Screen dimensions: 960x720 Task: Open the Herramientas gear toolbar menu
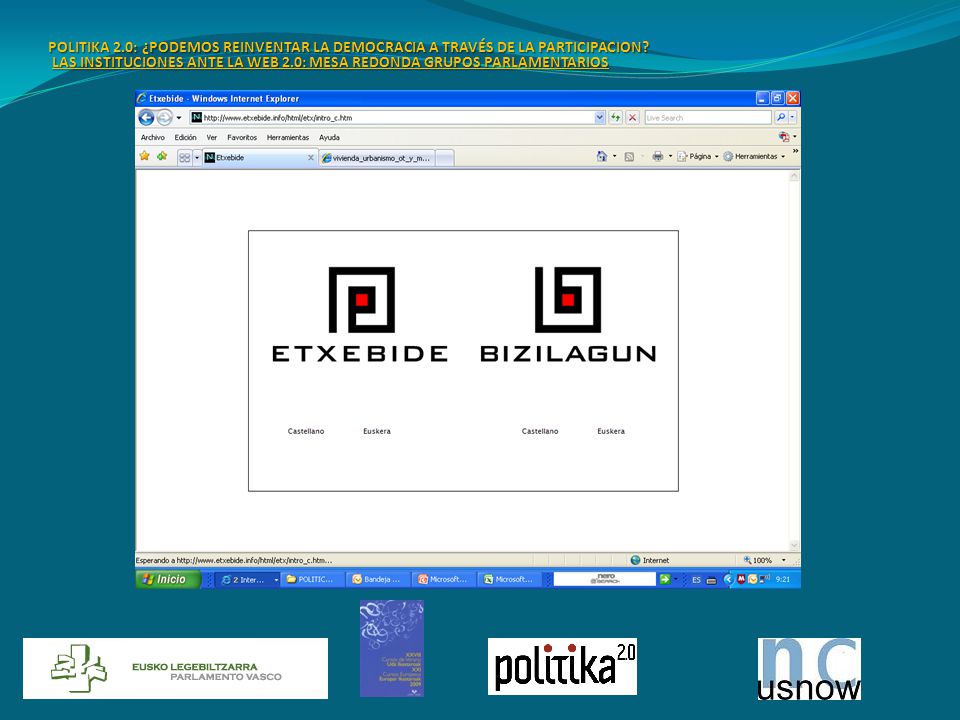click(x=754, y=156)
